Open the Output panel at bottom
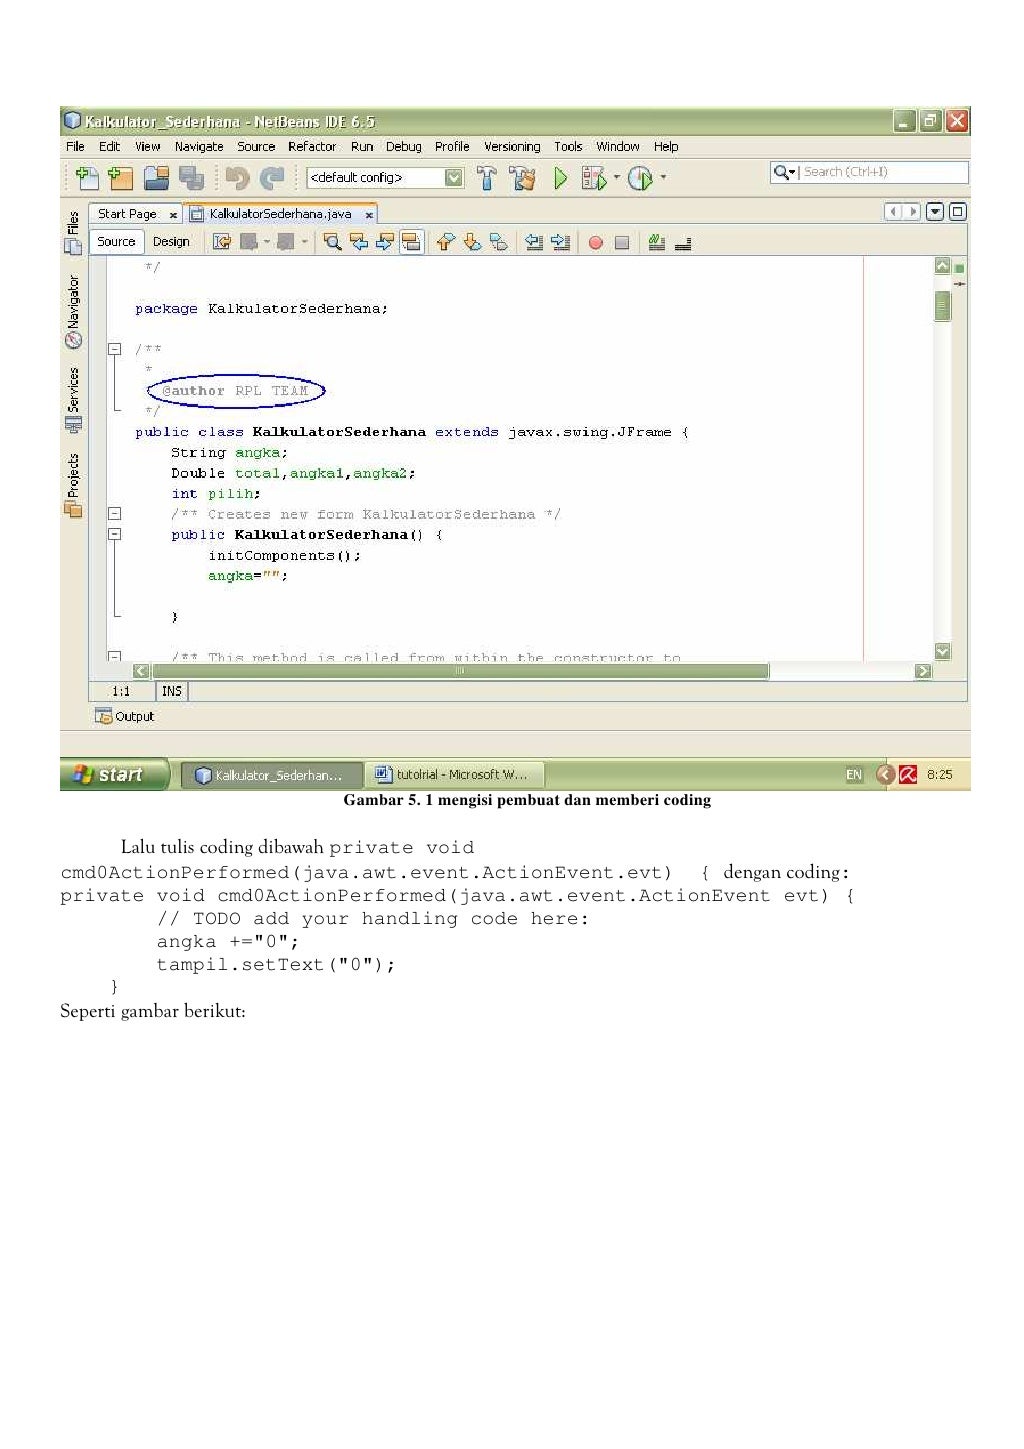The height and width of the screenshot is (1449, 1024). 125,716
